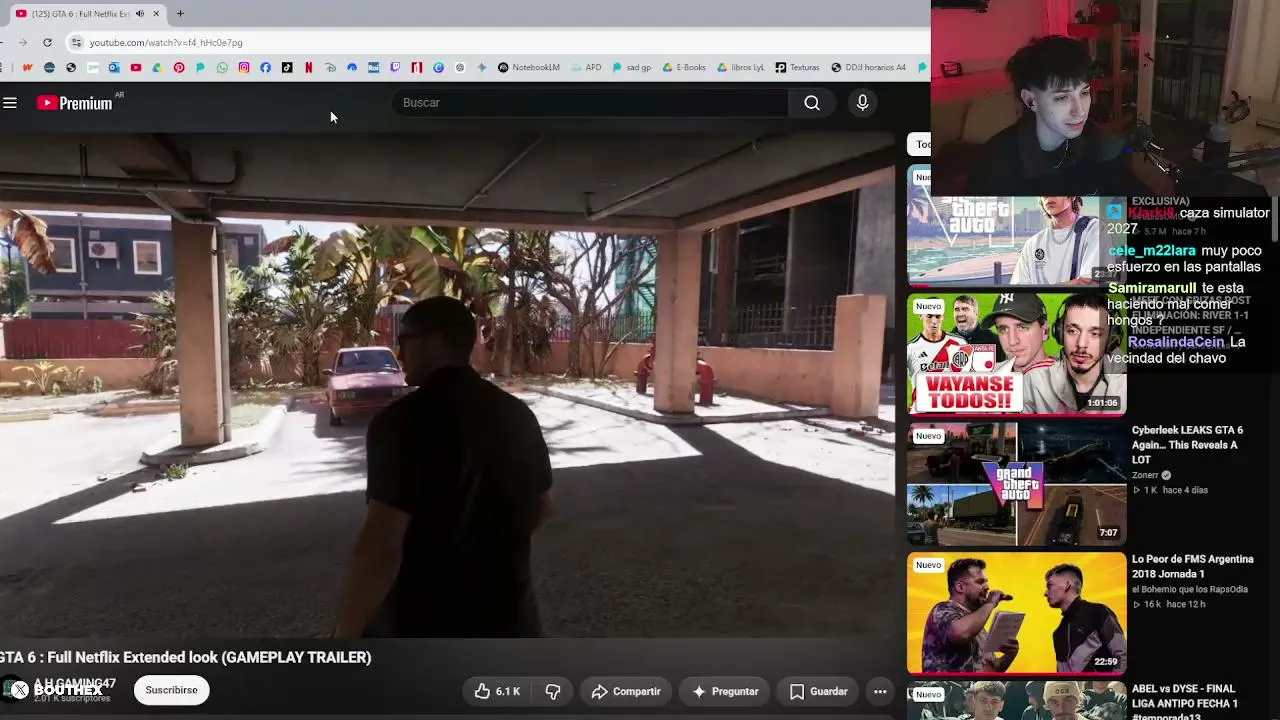
Task: Focus the Buscar search field
Action: [592, 102]
